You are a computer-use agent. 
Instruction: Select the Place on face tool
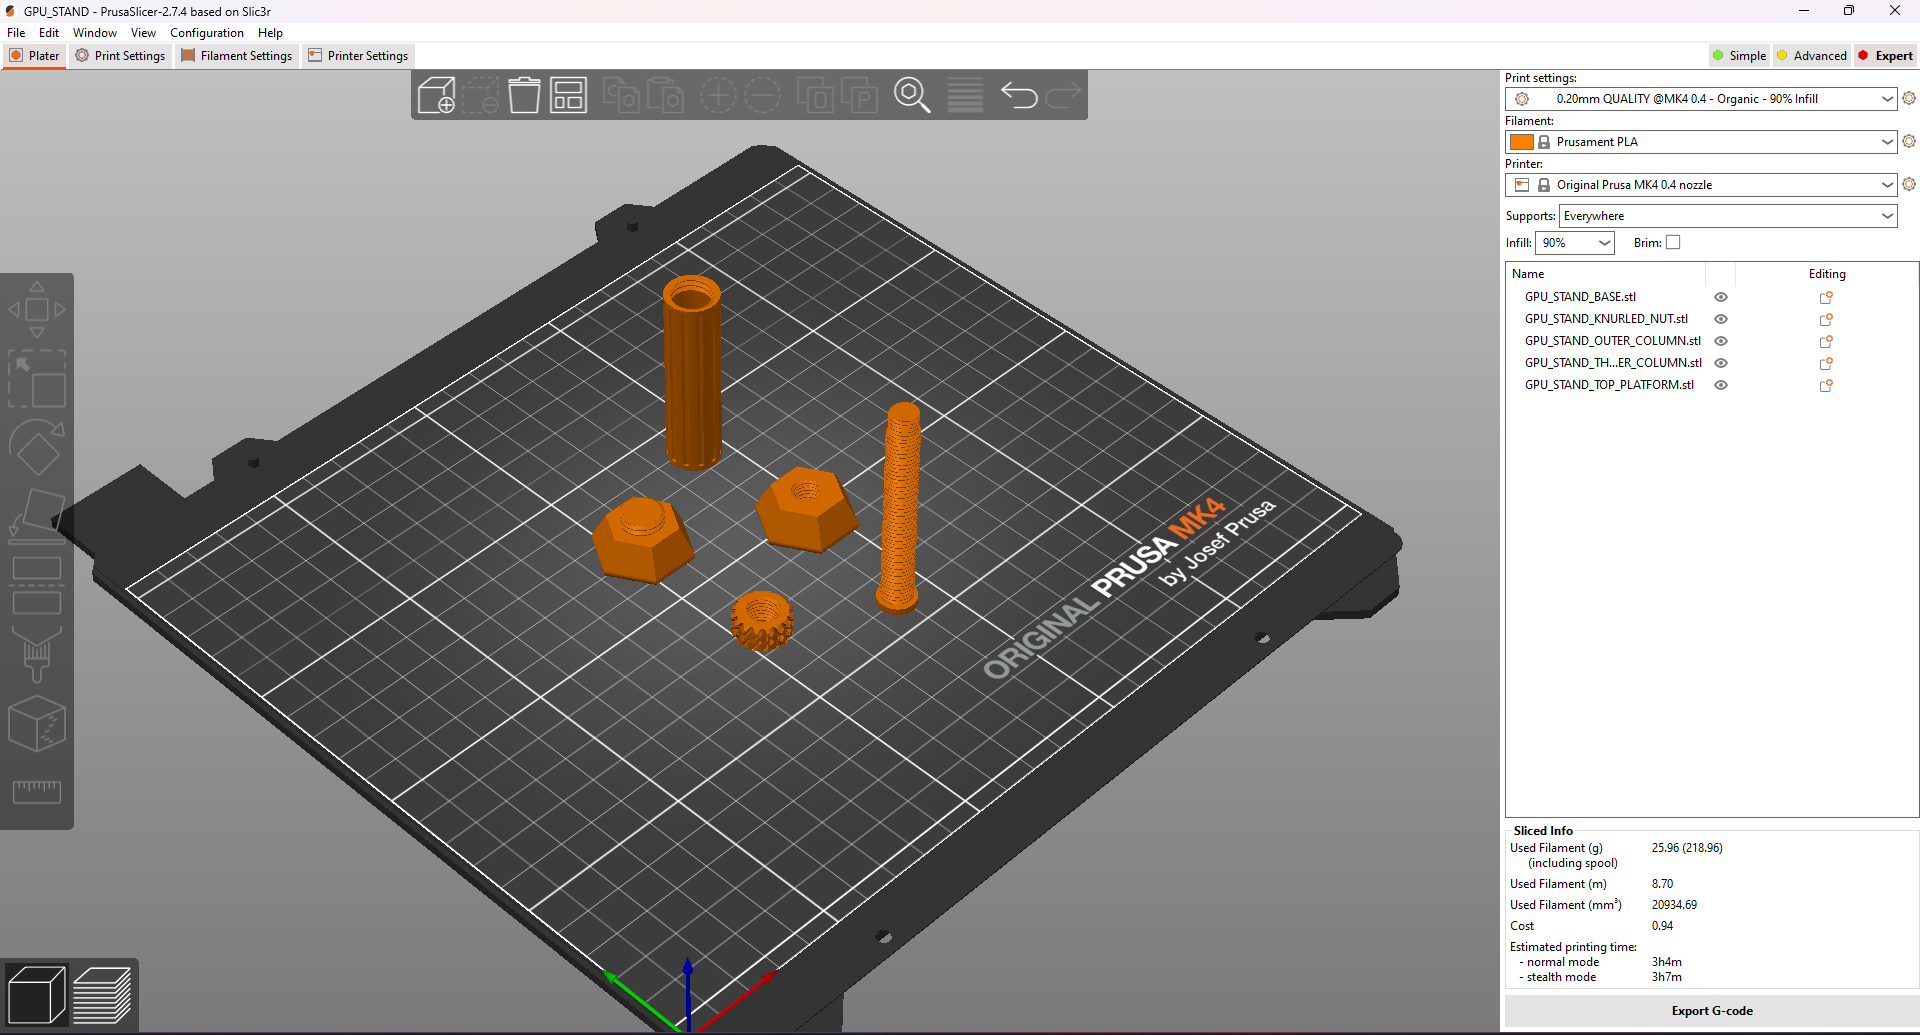[37, 515]
